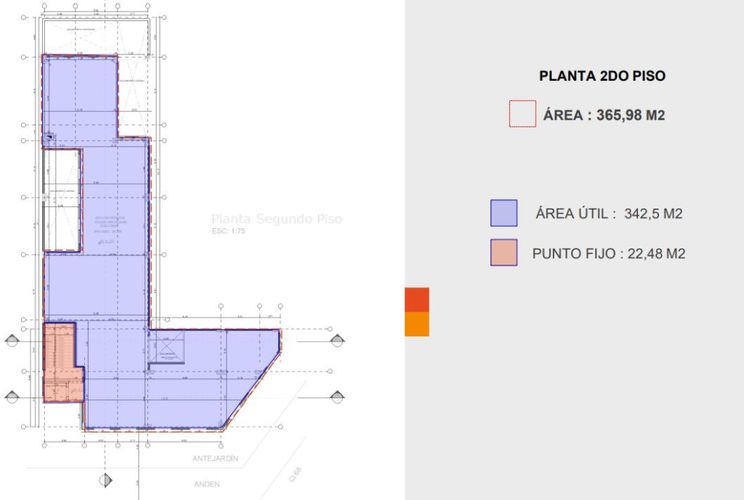Screen dimensions: 744x500
Task: Click the crossed-square shaft symbol in the plan
Action: click(166, 347)
